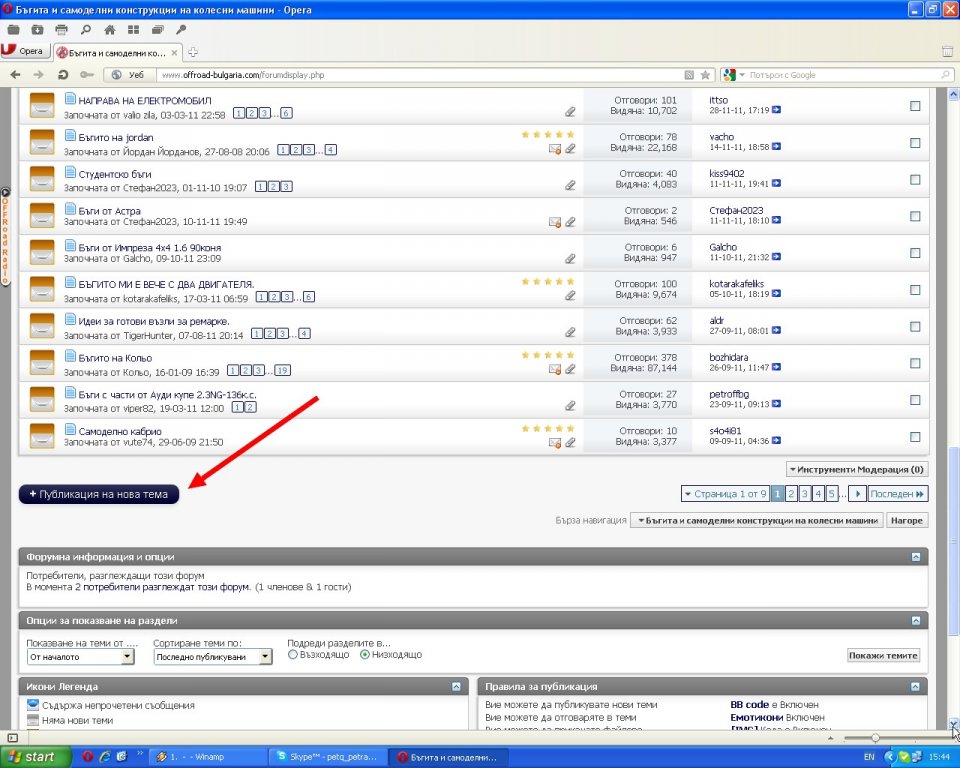960x768 pixels.
Task: Go to last post by vacho
Action: pyautogui.click(x=776, y=147)
